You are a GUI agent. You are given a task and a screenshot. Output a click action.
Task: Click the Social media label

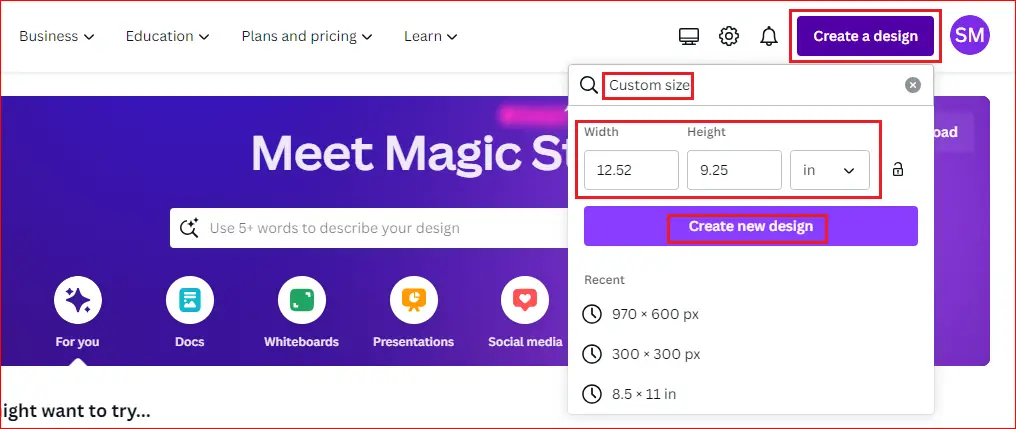[525, 342]
